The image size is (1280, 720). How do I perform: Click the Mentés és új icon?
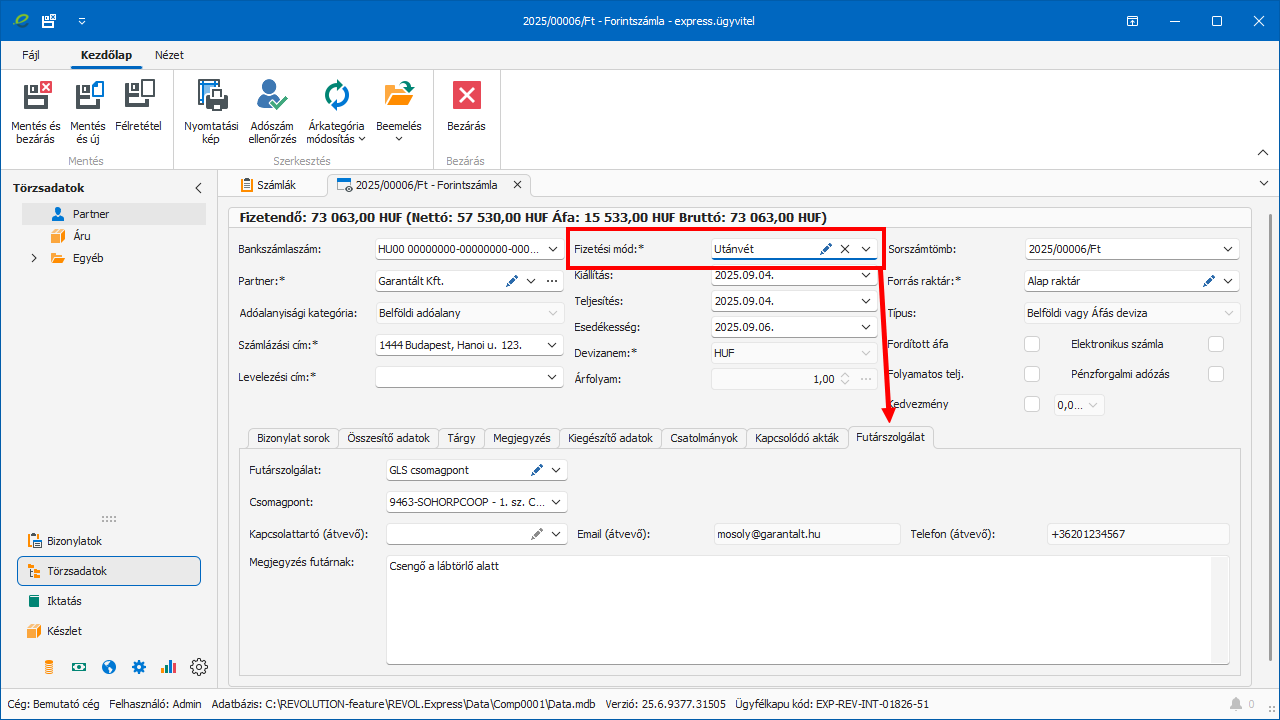(88, 96)
